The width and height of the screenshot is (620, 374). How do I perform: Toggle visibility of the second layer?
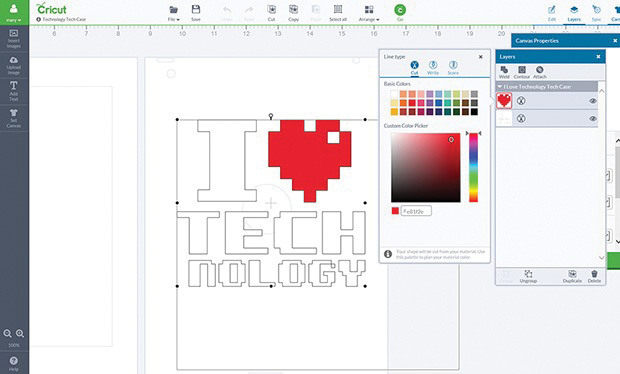point(593,119)
